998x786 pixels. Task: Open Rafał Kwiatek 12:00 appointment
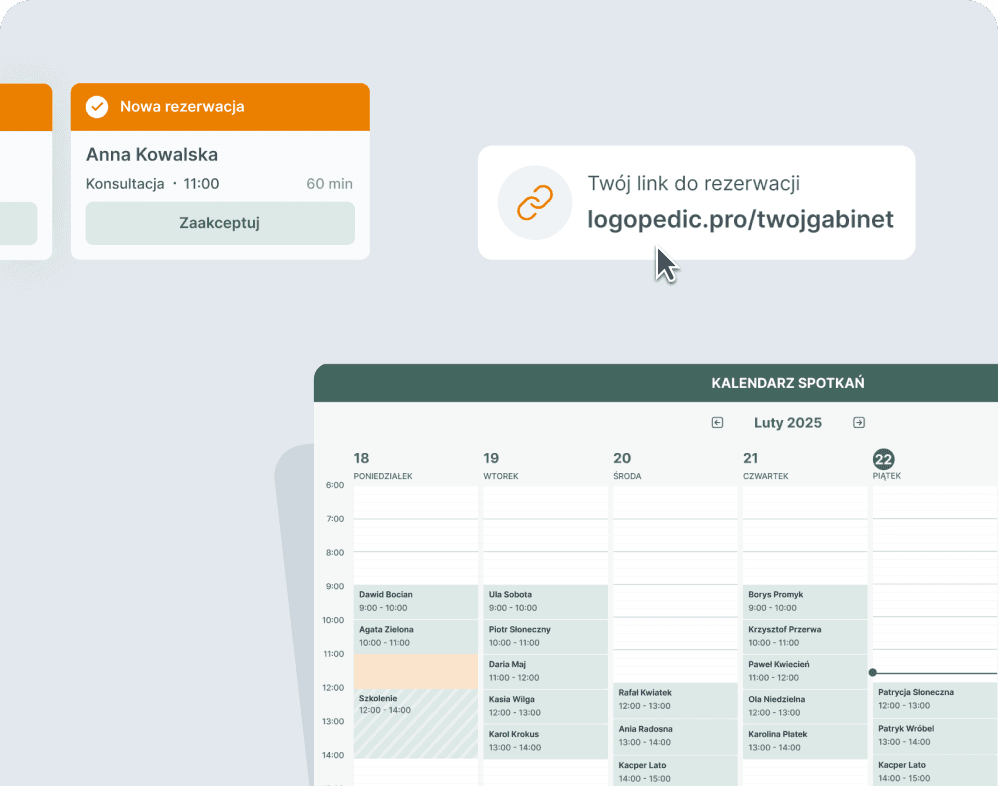tap(675, 700)
